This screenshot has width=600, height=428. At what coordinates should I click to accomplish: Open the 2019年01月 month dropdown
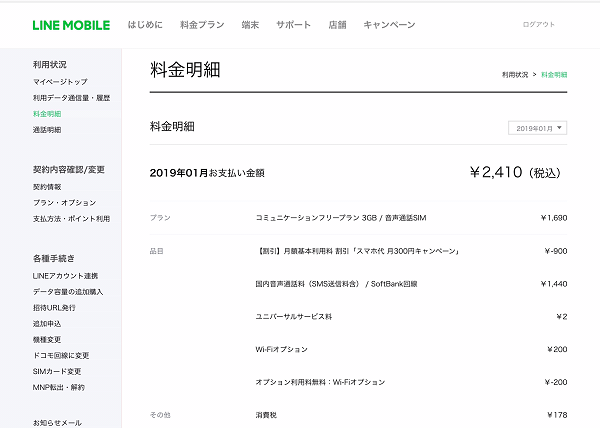537,128
